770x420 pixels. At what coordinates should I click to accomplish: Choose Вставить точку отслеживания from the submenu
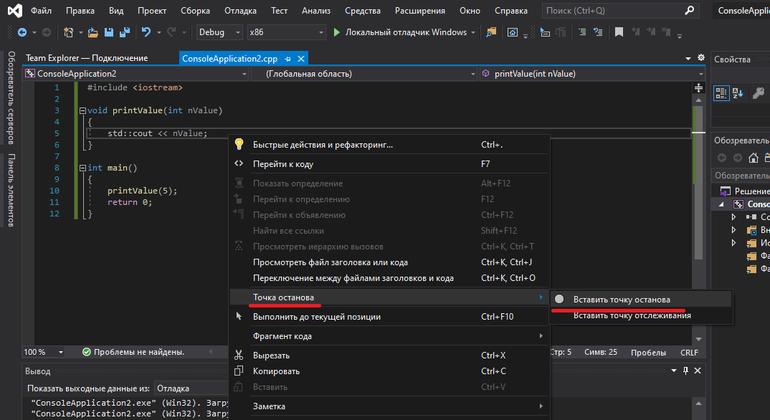(641, 315)
